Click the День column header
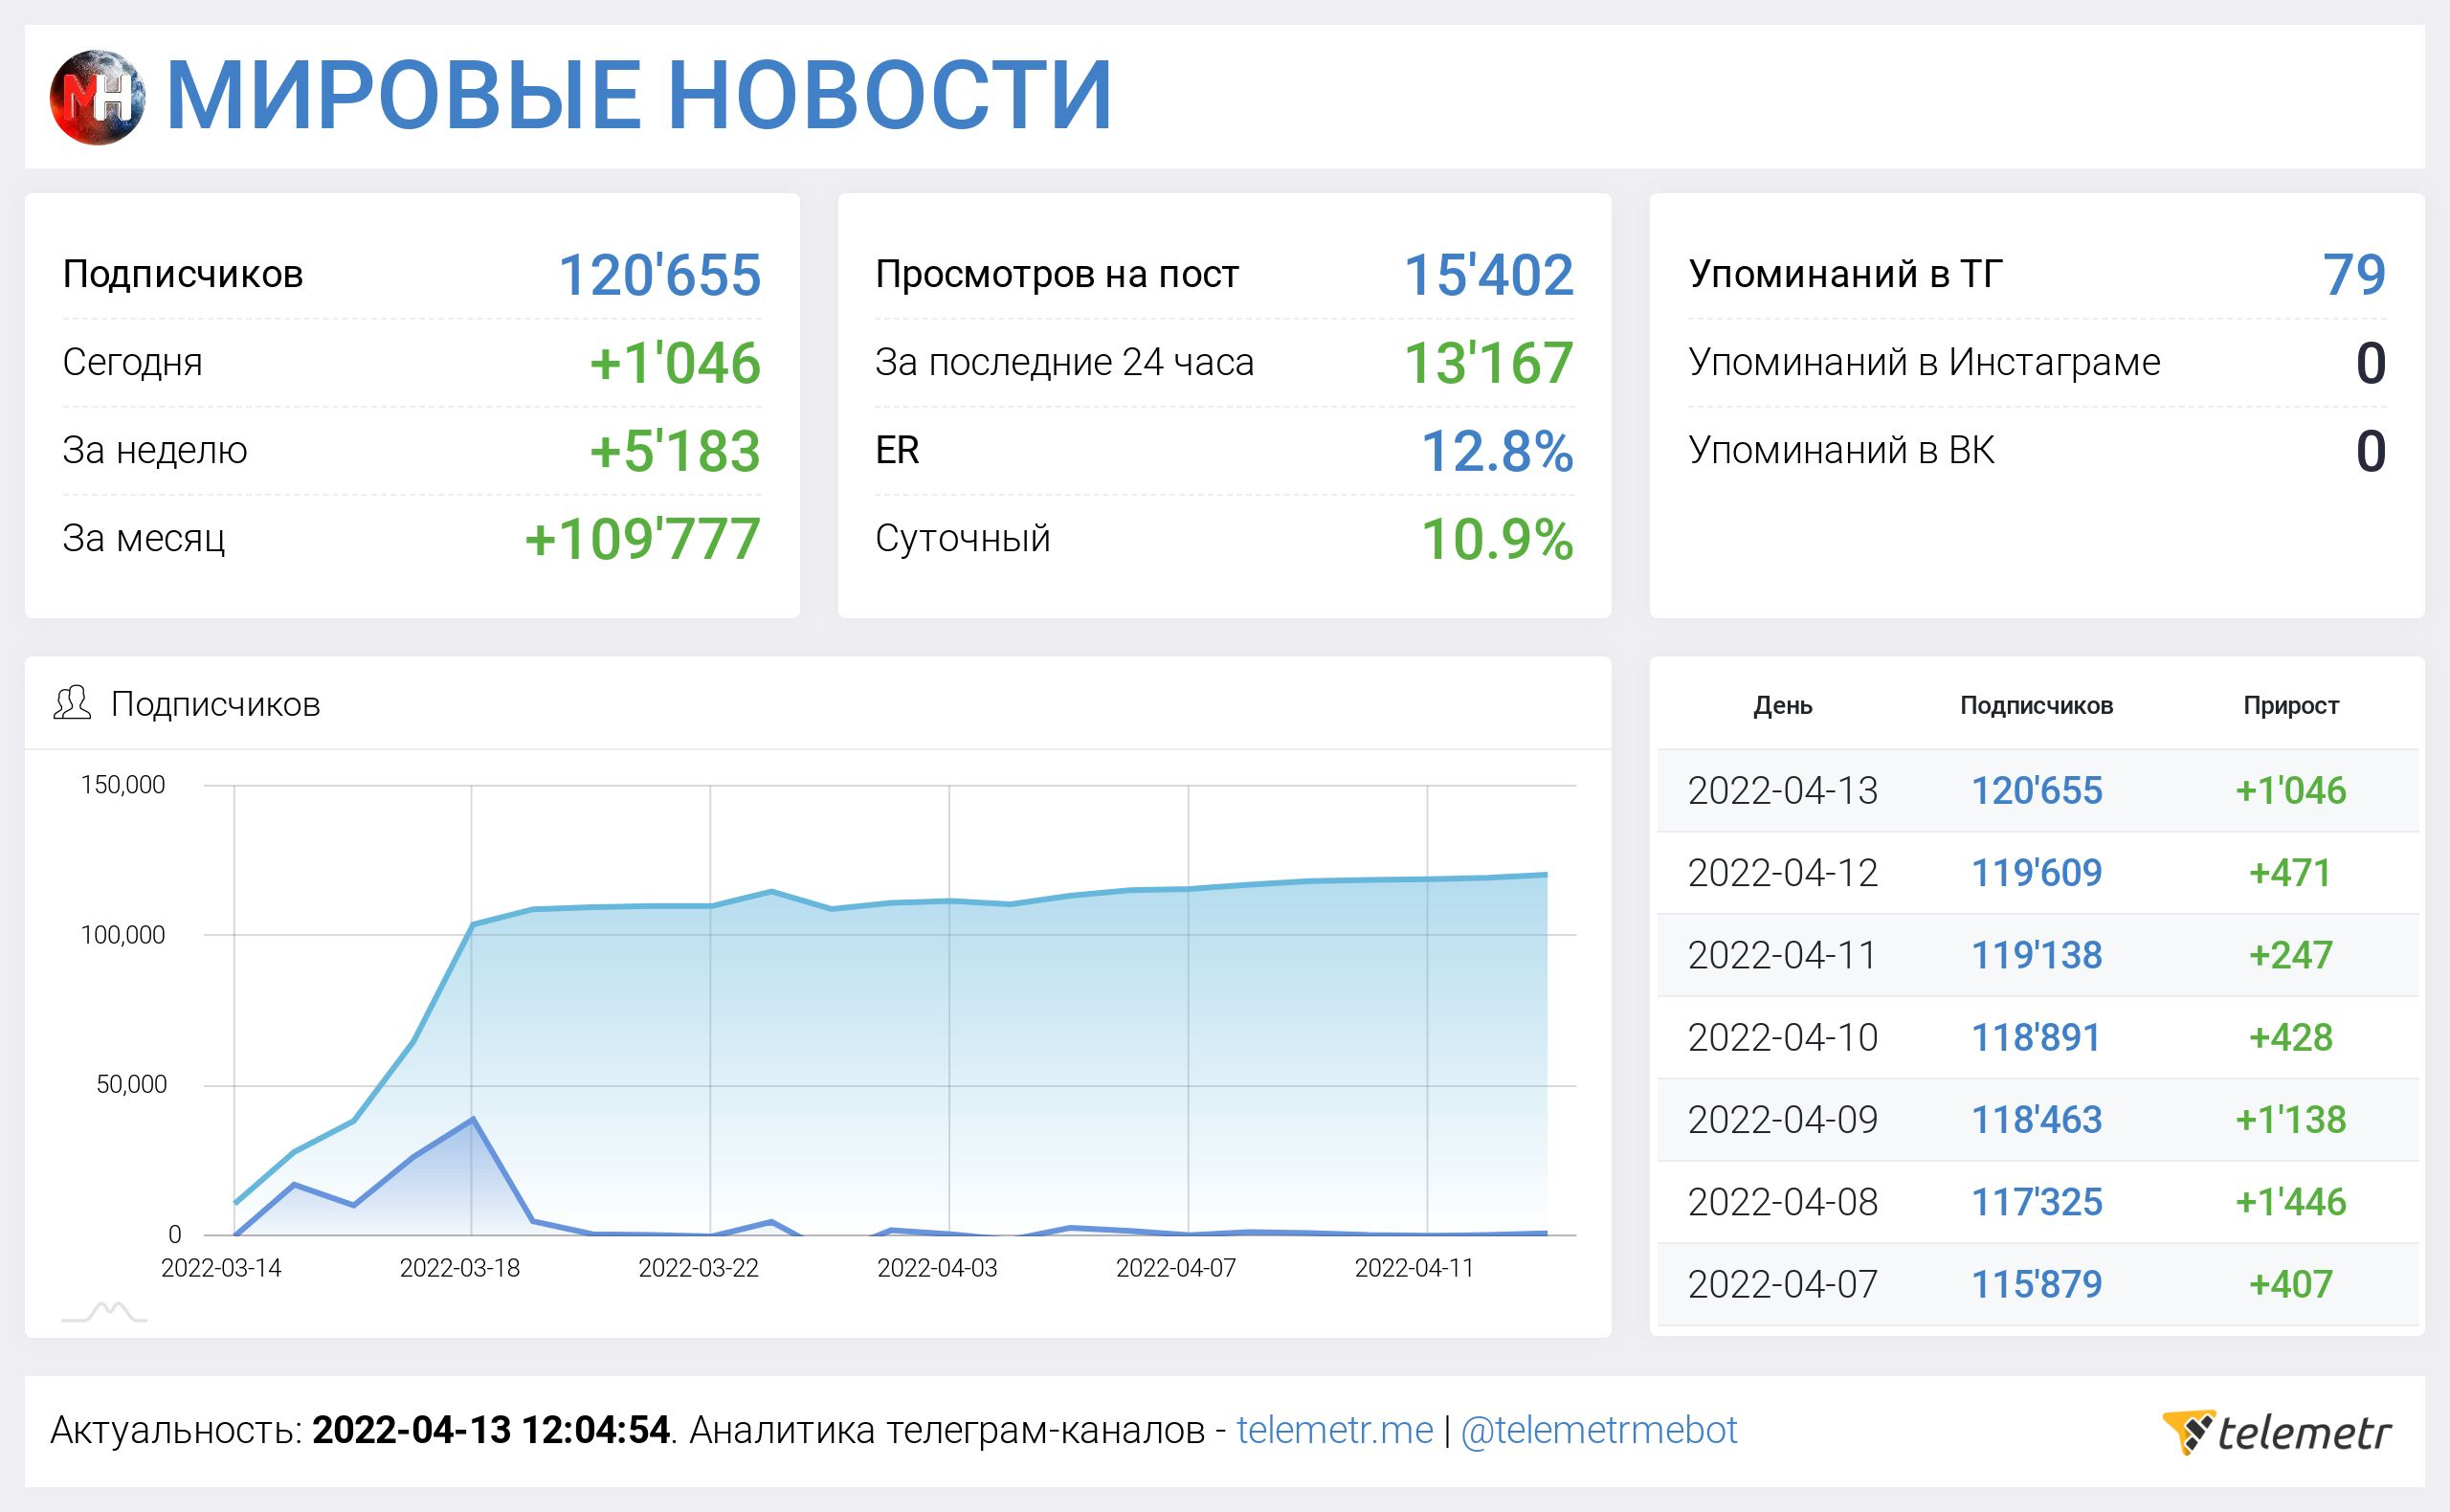Viewport: 2450px width, 1512px height. click(x=1783, y=705)
